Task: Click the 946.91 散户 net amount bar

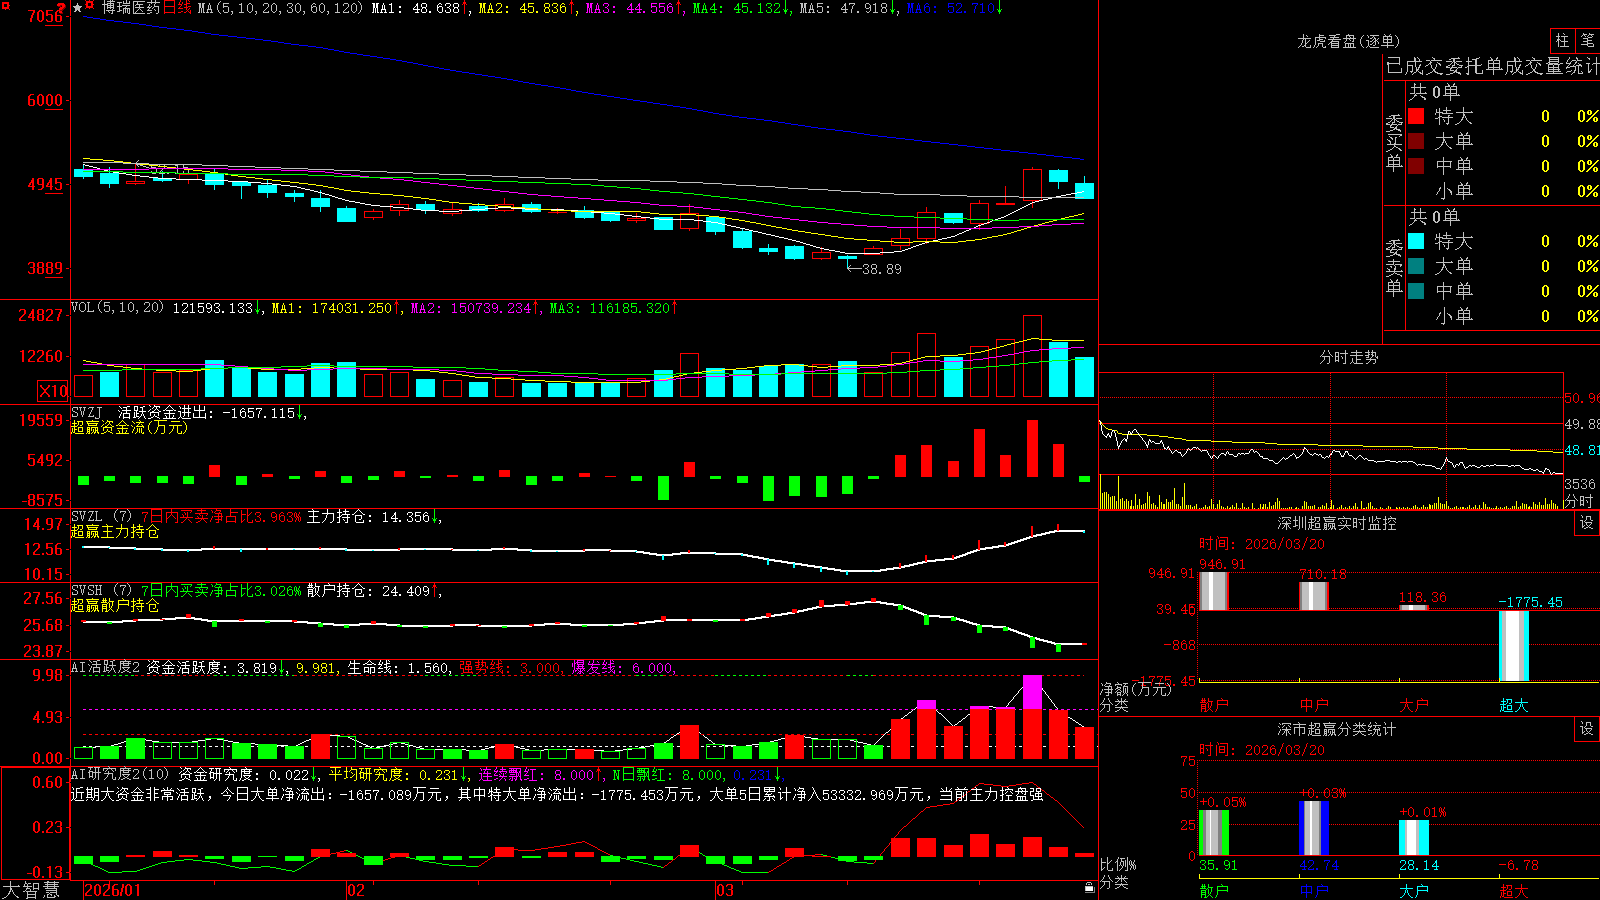Action: coord(1214,591)
